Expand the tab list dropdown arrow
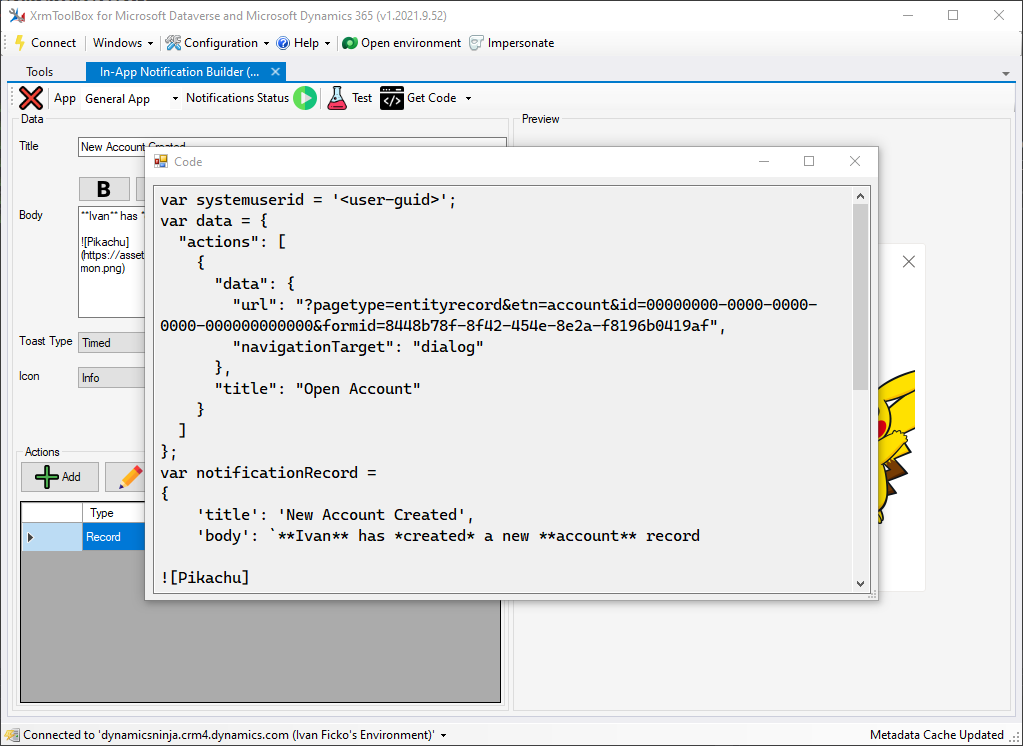The height and width of the screenshot is (746, 1023). (1006, 74)
